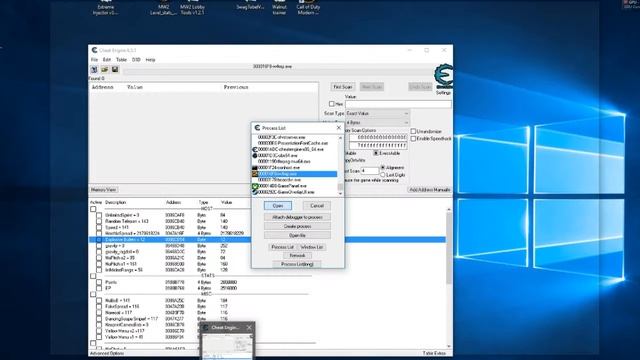640x360 pixels.
Task: Select PresentationFontCache.exe in Process List
Action: [293, 143]
